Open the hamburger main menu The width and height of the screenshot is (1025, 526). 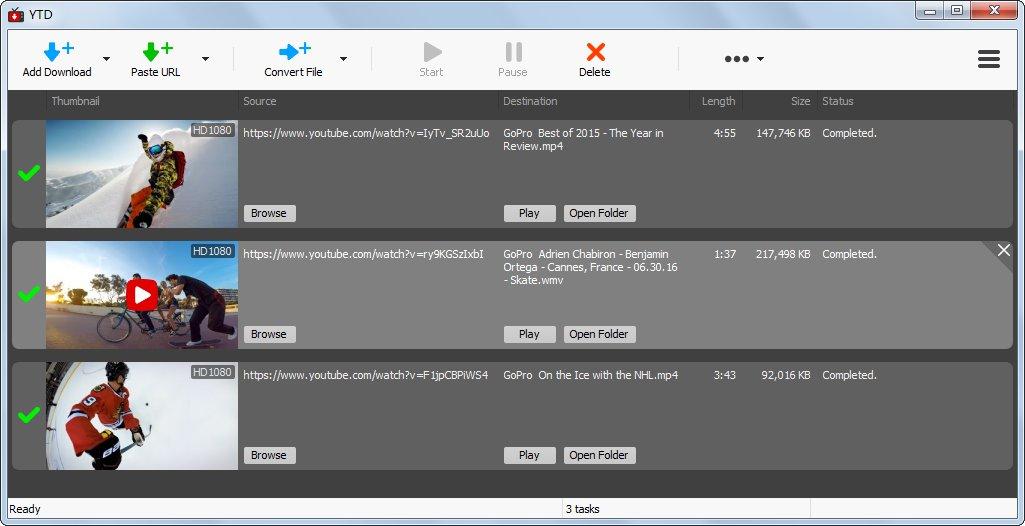(988, 59)
